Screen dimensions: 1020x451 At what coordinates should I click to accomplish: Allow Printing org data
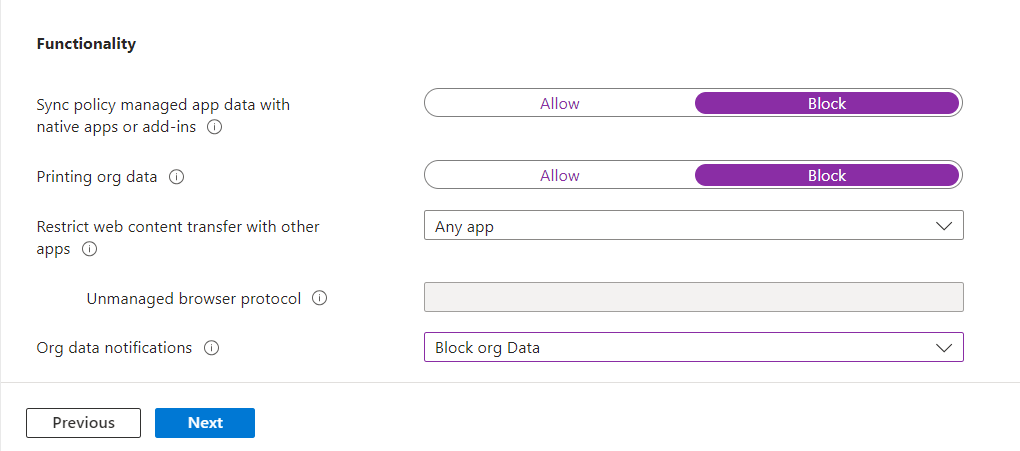coord(559,175)
